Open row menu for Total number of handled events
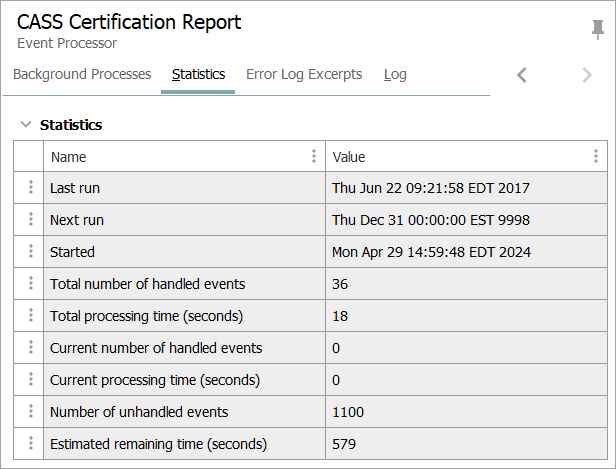The image size is (616, 469). point(30,284)
